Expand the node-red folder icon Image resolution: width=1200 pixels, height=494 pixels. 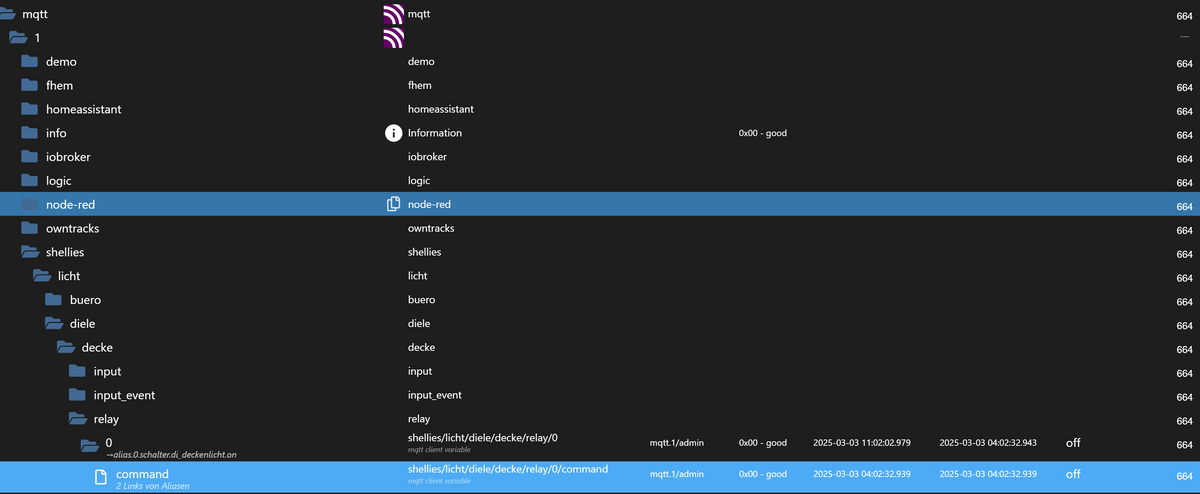pyautogui.click(x=28, y=204)
